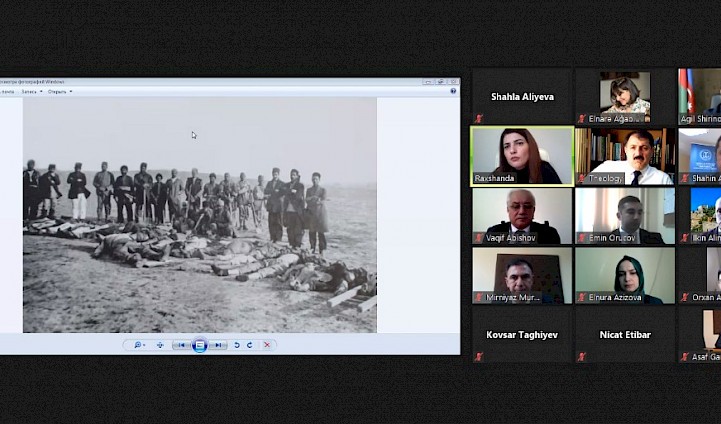Open the help icon in photo viewer toolbar
This screenshot has height=424, width=721.
[x=453, y=91]
